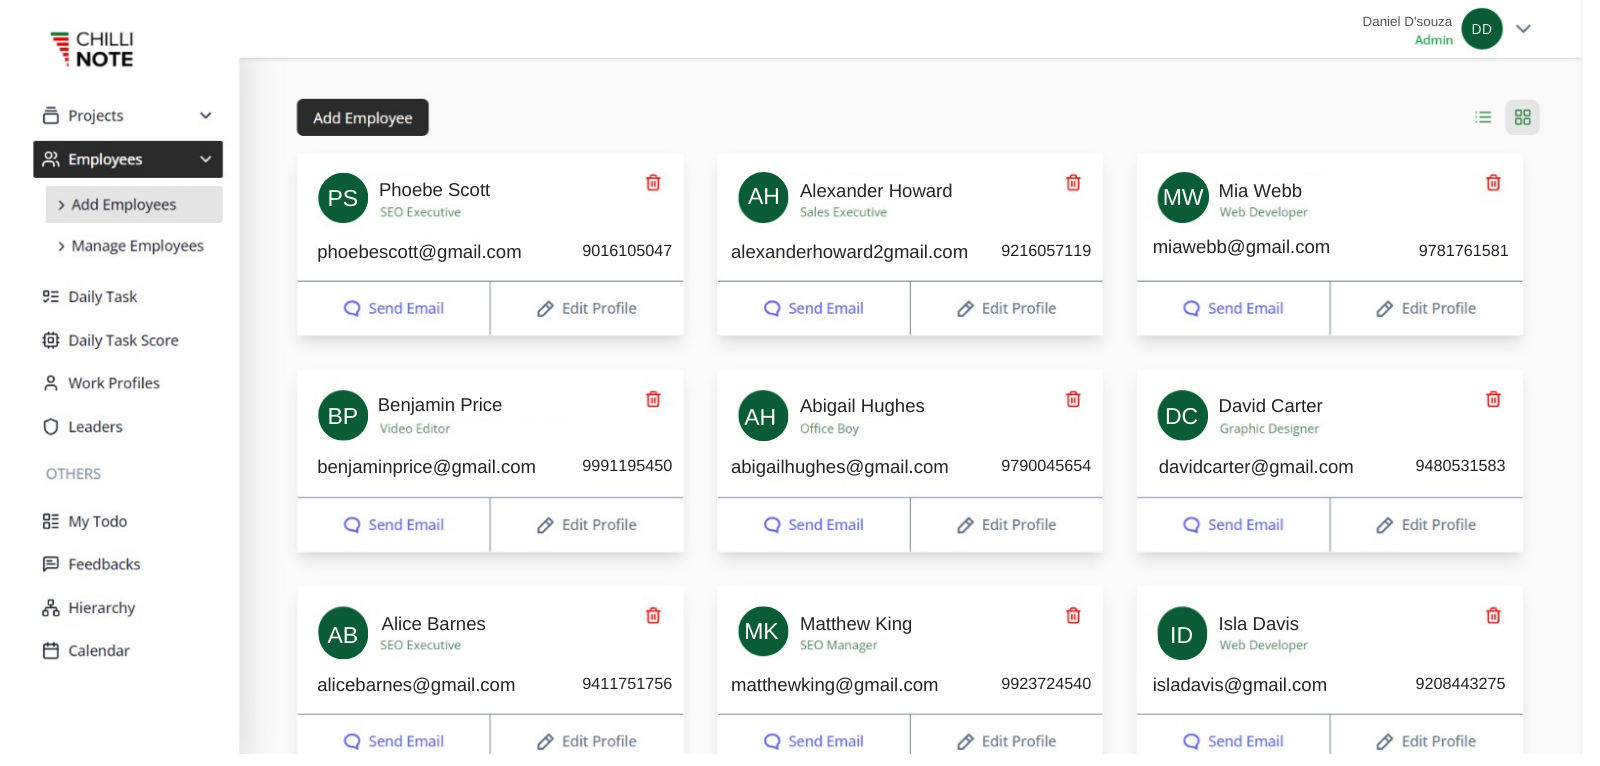
Task: Click the DD user avatar
Action: point(1481,29)
